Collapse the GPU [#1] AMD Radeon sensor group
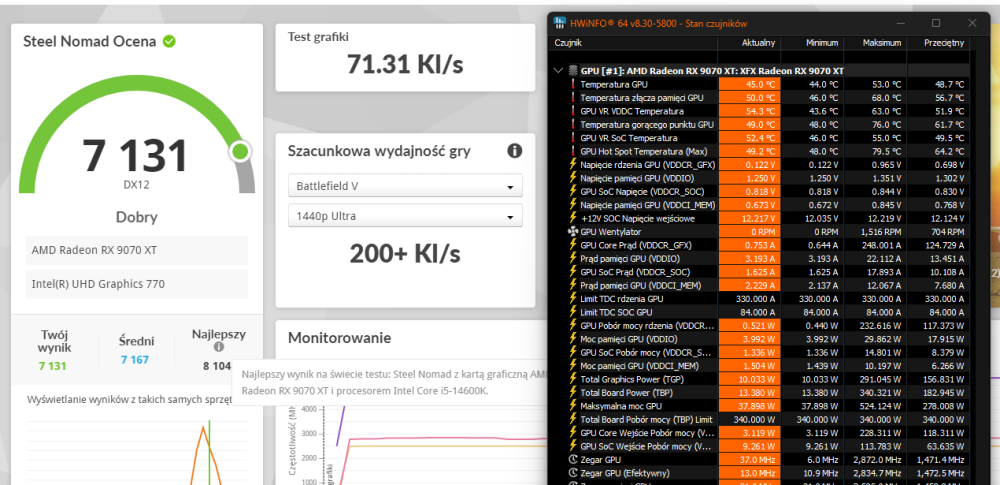Image resolution: width=1000 pixels, height=485 pixels. coord(559,70)
